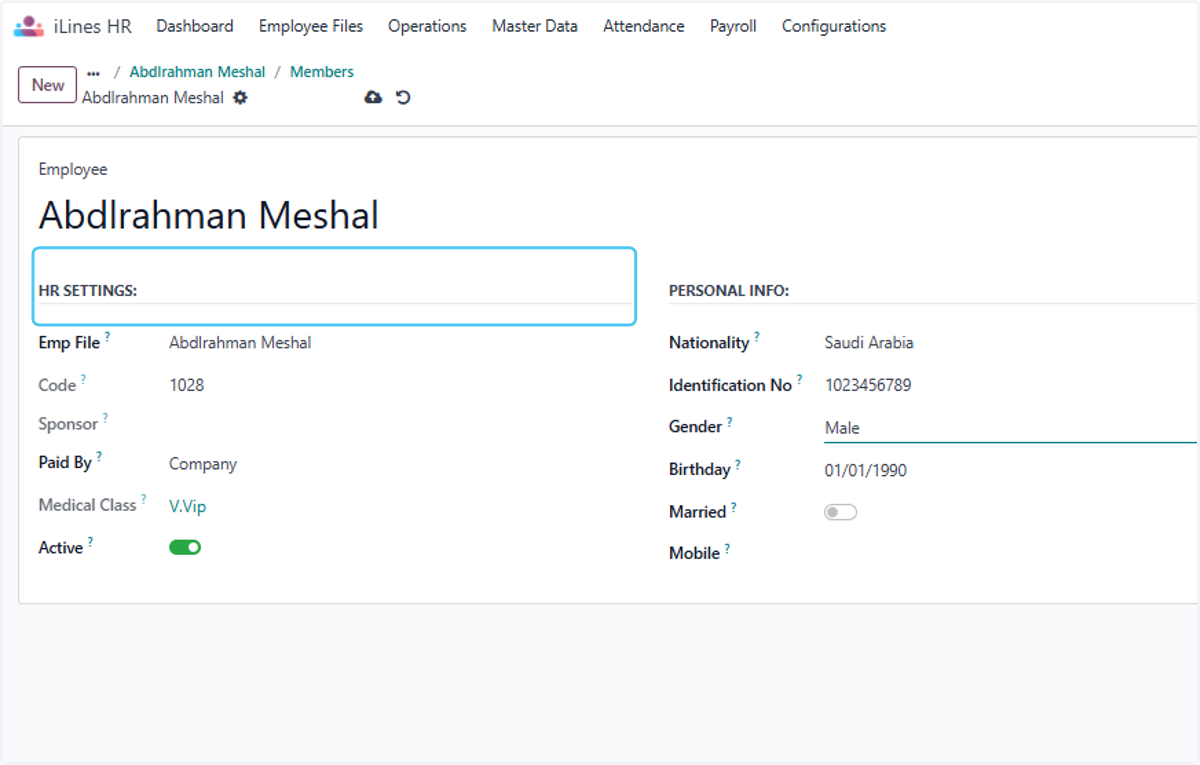Click the large Abdlrahman Meshal employee heading
Image resolution: width=1200 pixels, height=765 pixels.
click(x=209, y=215)
